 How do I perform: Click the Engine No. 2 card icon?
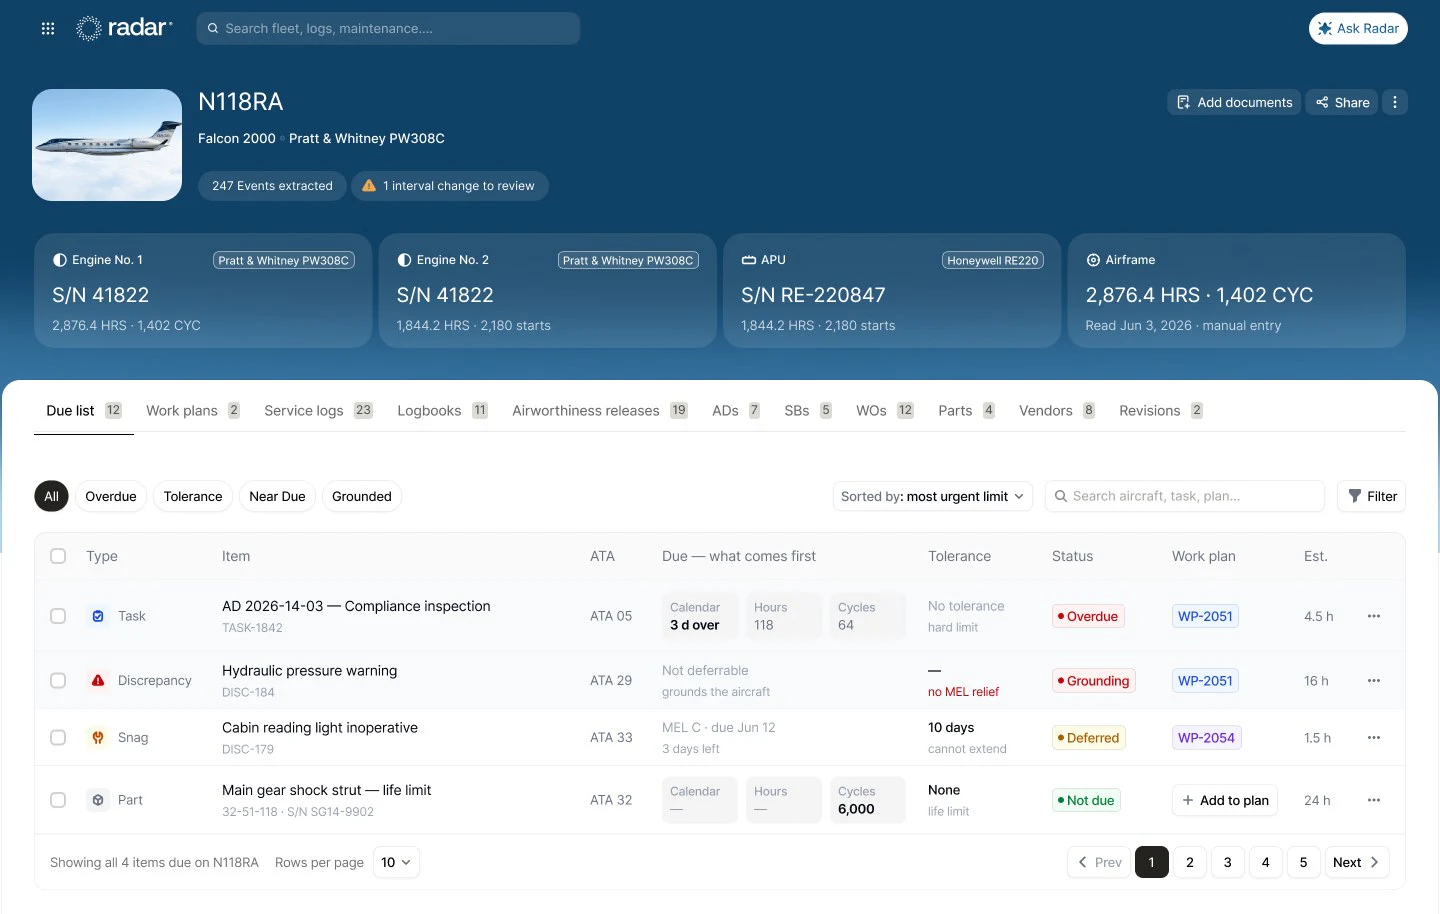click(x=404, y=260)
